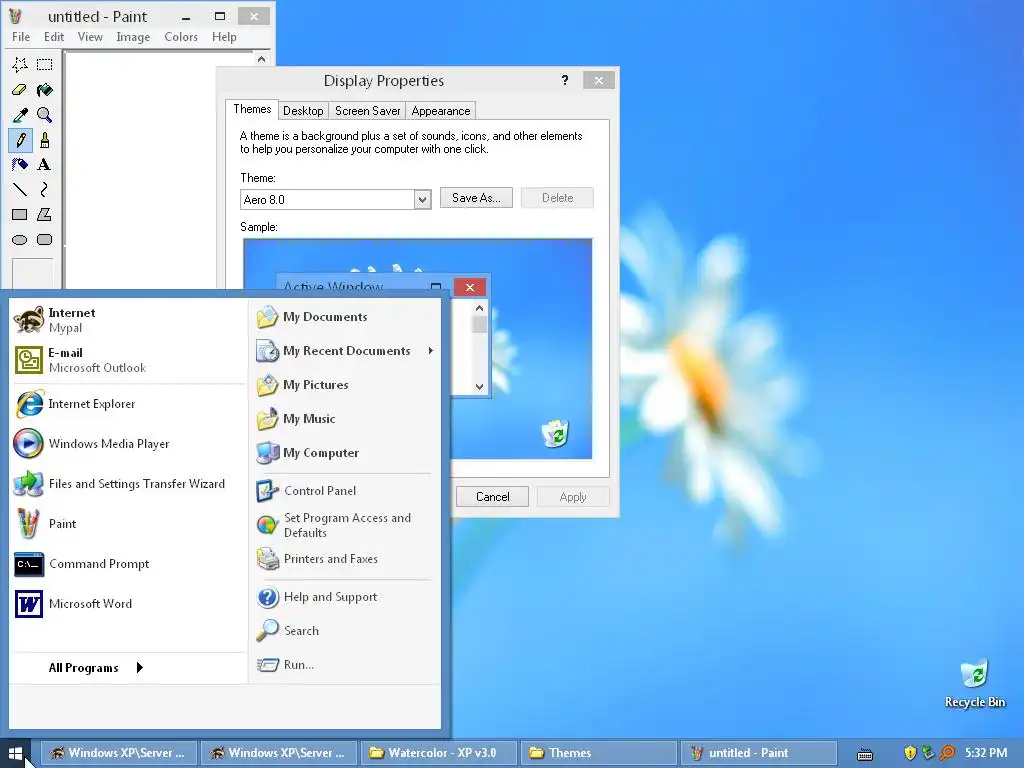Select the Brush tool in Paint
1024x768 pixels.
[44, 140]
